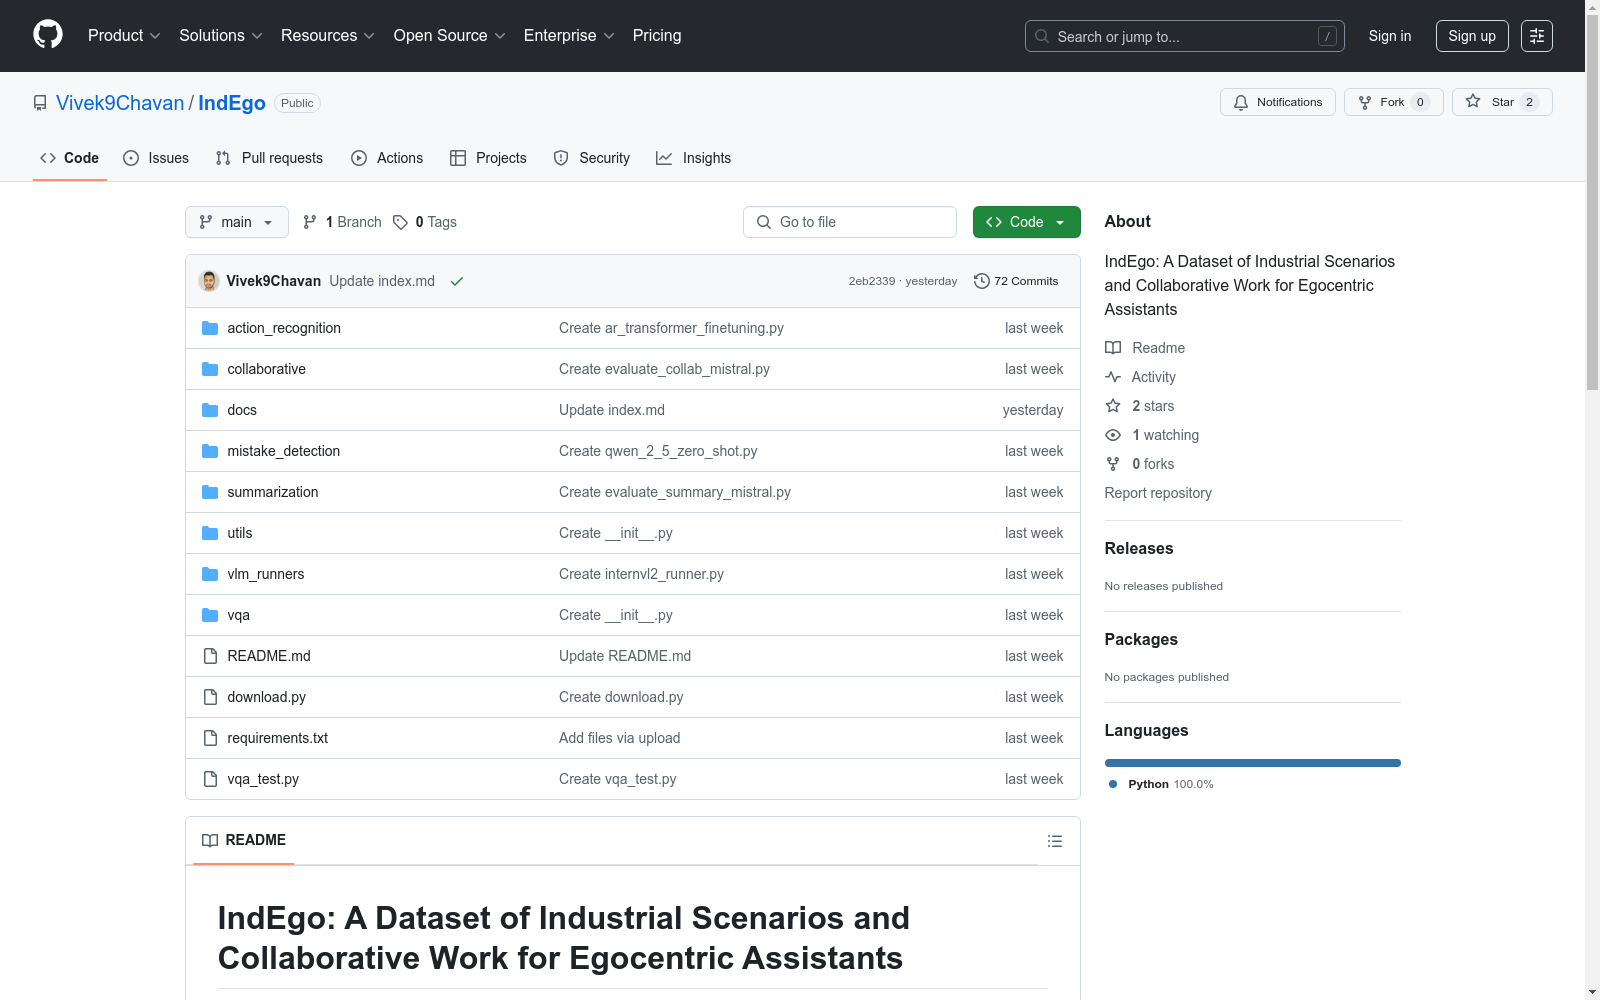1600x1000 pixels.
Task: Click the utils folder icon
Action: click(210, 533)
